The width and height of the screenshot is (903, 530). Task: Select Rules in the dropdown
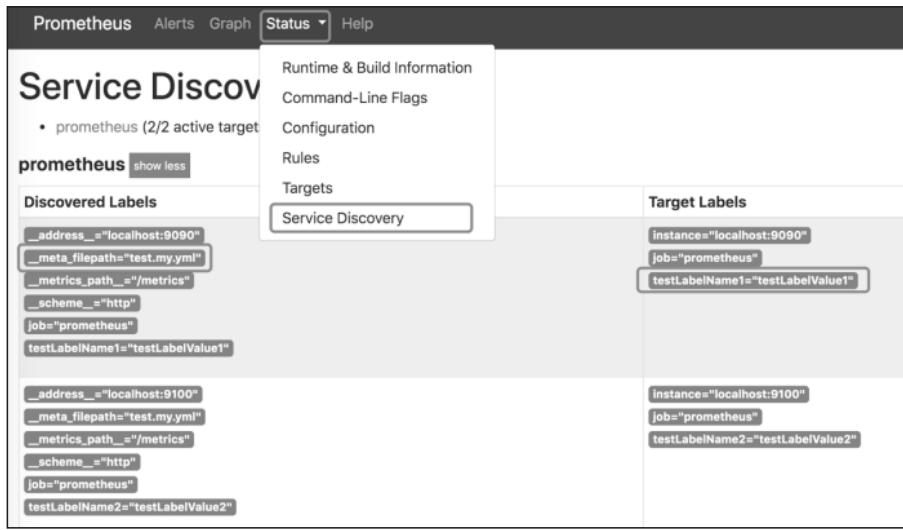click(x=301, y=158)
